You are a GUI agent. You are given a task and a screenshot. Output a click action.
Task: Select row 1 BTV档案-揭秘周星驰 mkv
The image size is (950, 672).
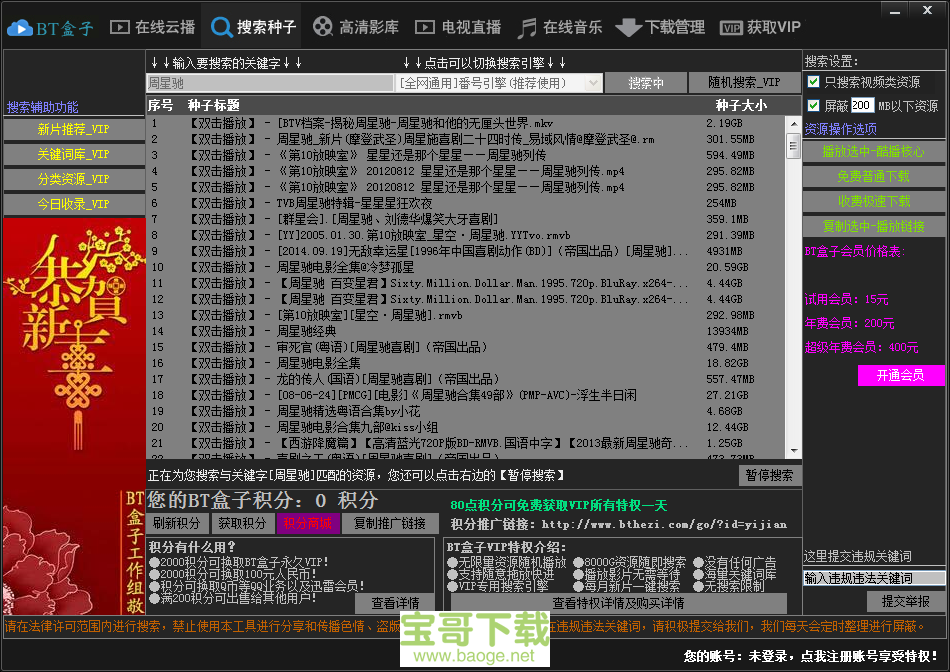click(466, 123)
